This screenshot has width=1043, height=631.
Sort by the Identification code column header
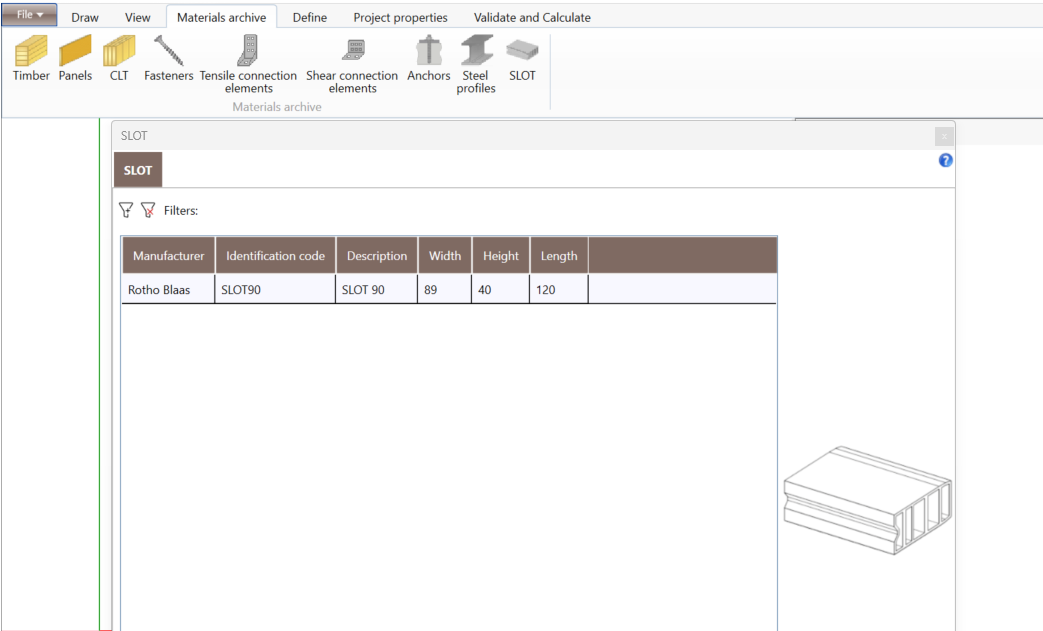(x=275, y=255)
